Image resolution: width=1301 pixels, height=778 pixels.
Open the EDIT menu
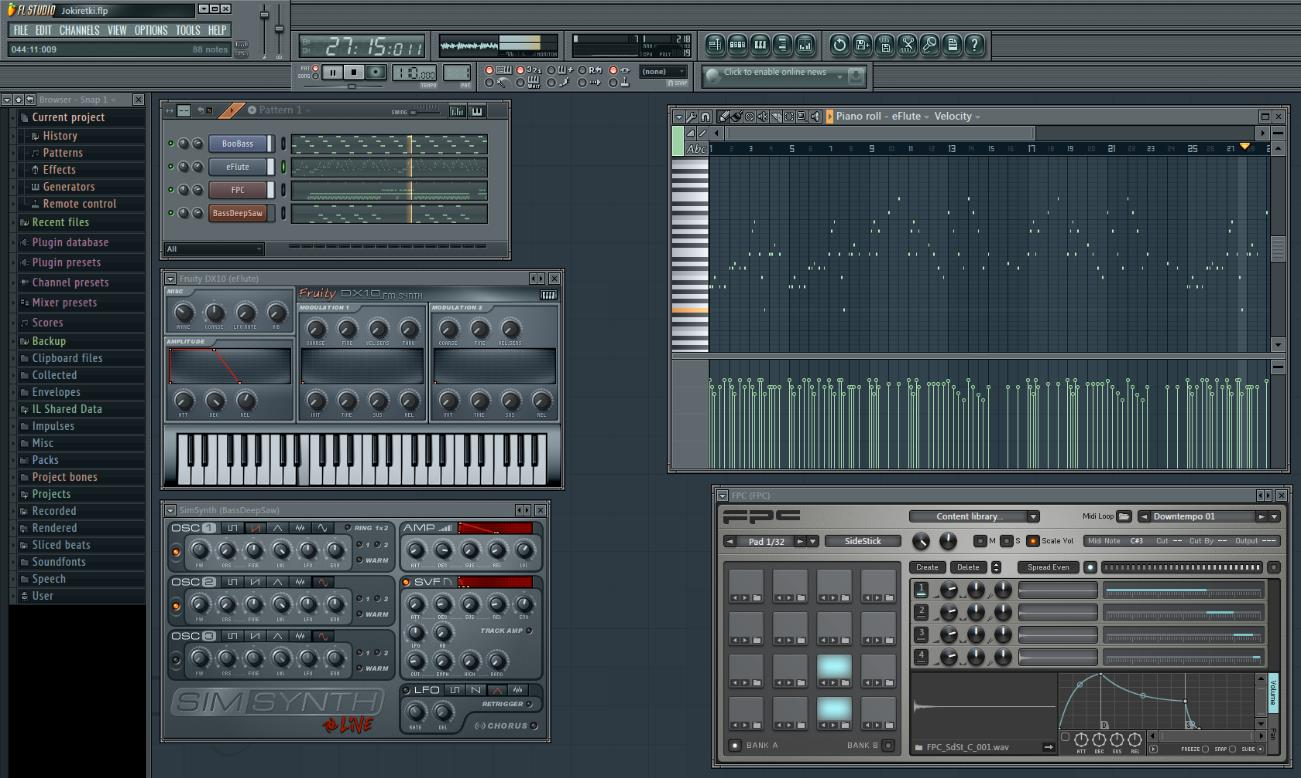(43, 30)
